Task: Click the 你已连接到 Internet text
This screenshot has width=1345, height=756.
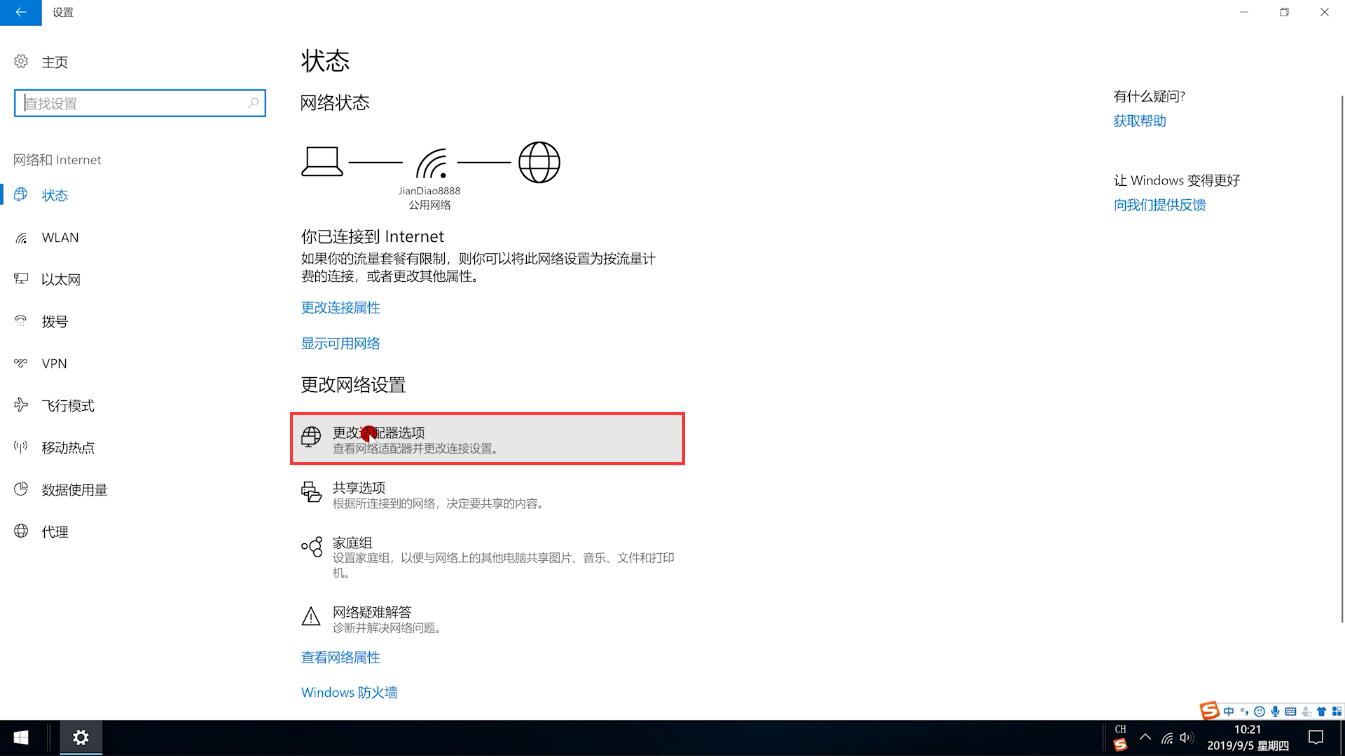Action: click(372, 237)
